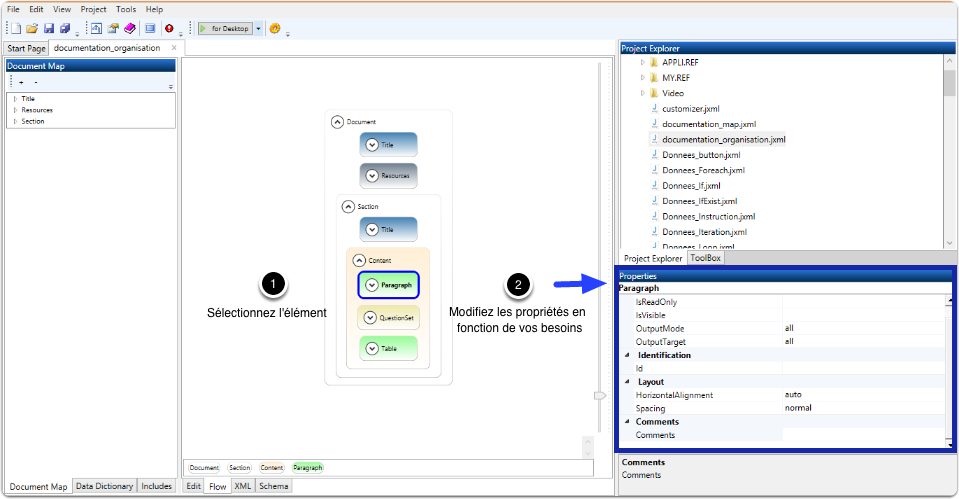Open the Tools menu
The height and width of the screenshot is (499, 959).
126,9
